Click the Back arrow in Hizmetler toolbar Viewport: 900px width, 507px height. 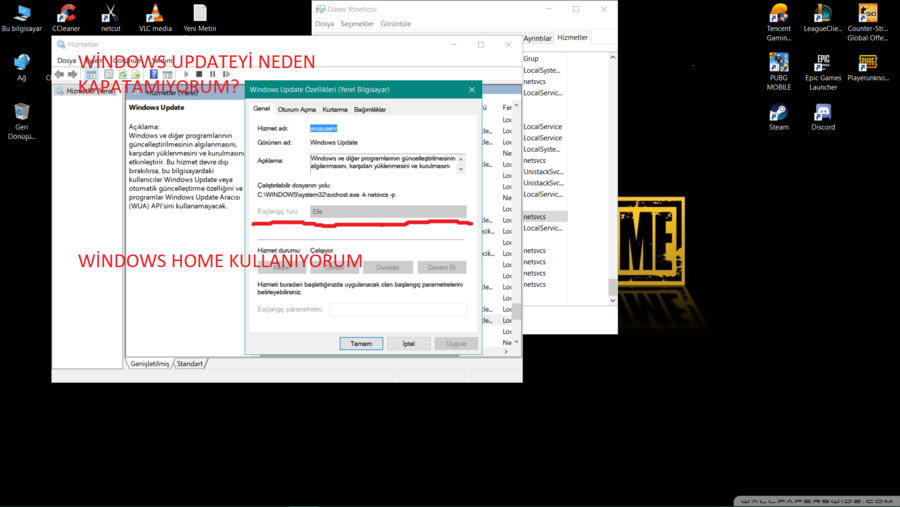[59, 74]
